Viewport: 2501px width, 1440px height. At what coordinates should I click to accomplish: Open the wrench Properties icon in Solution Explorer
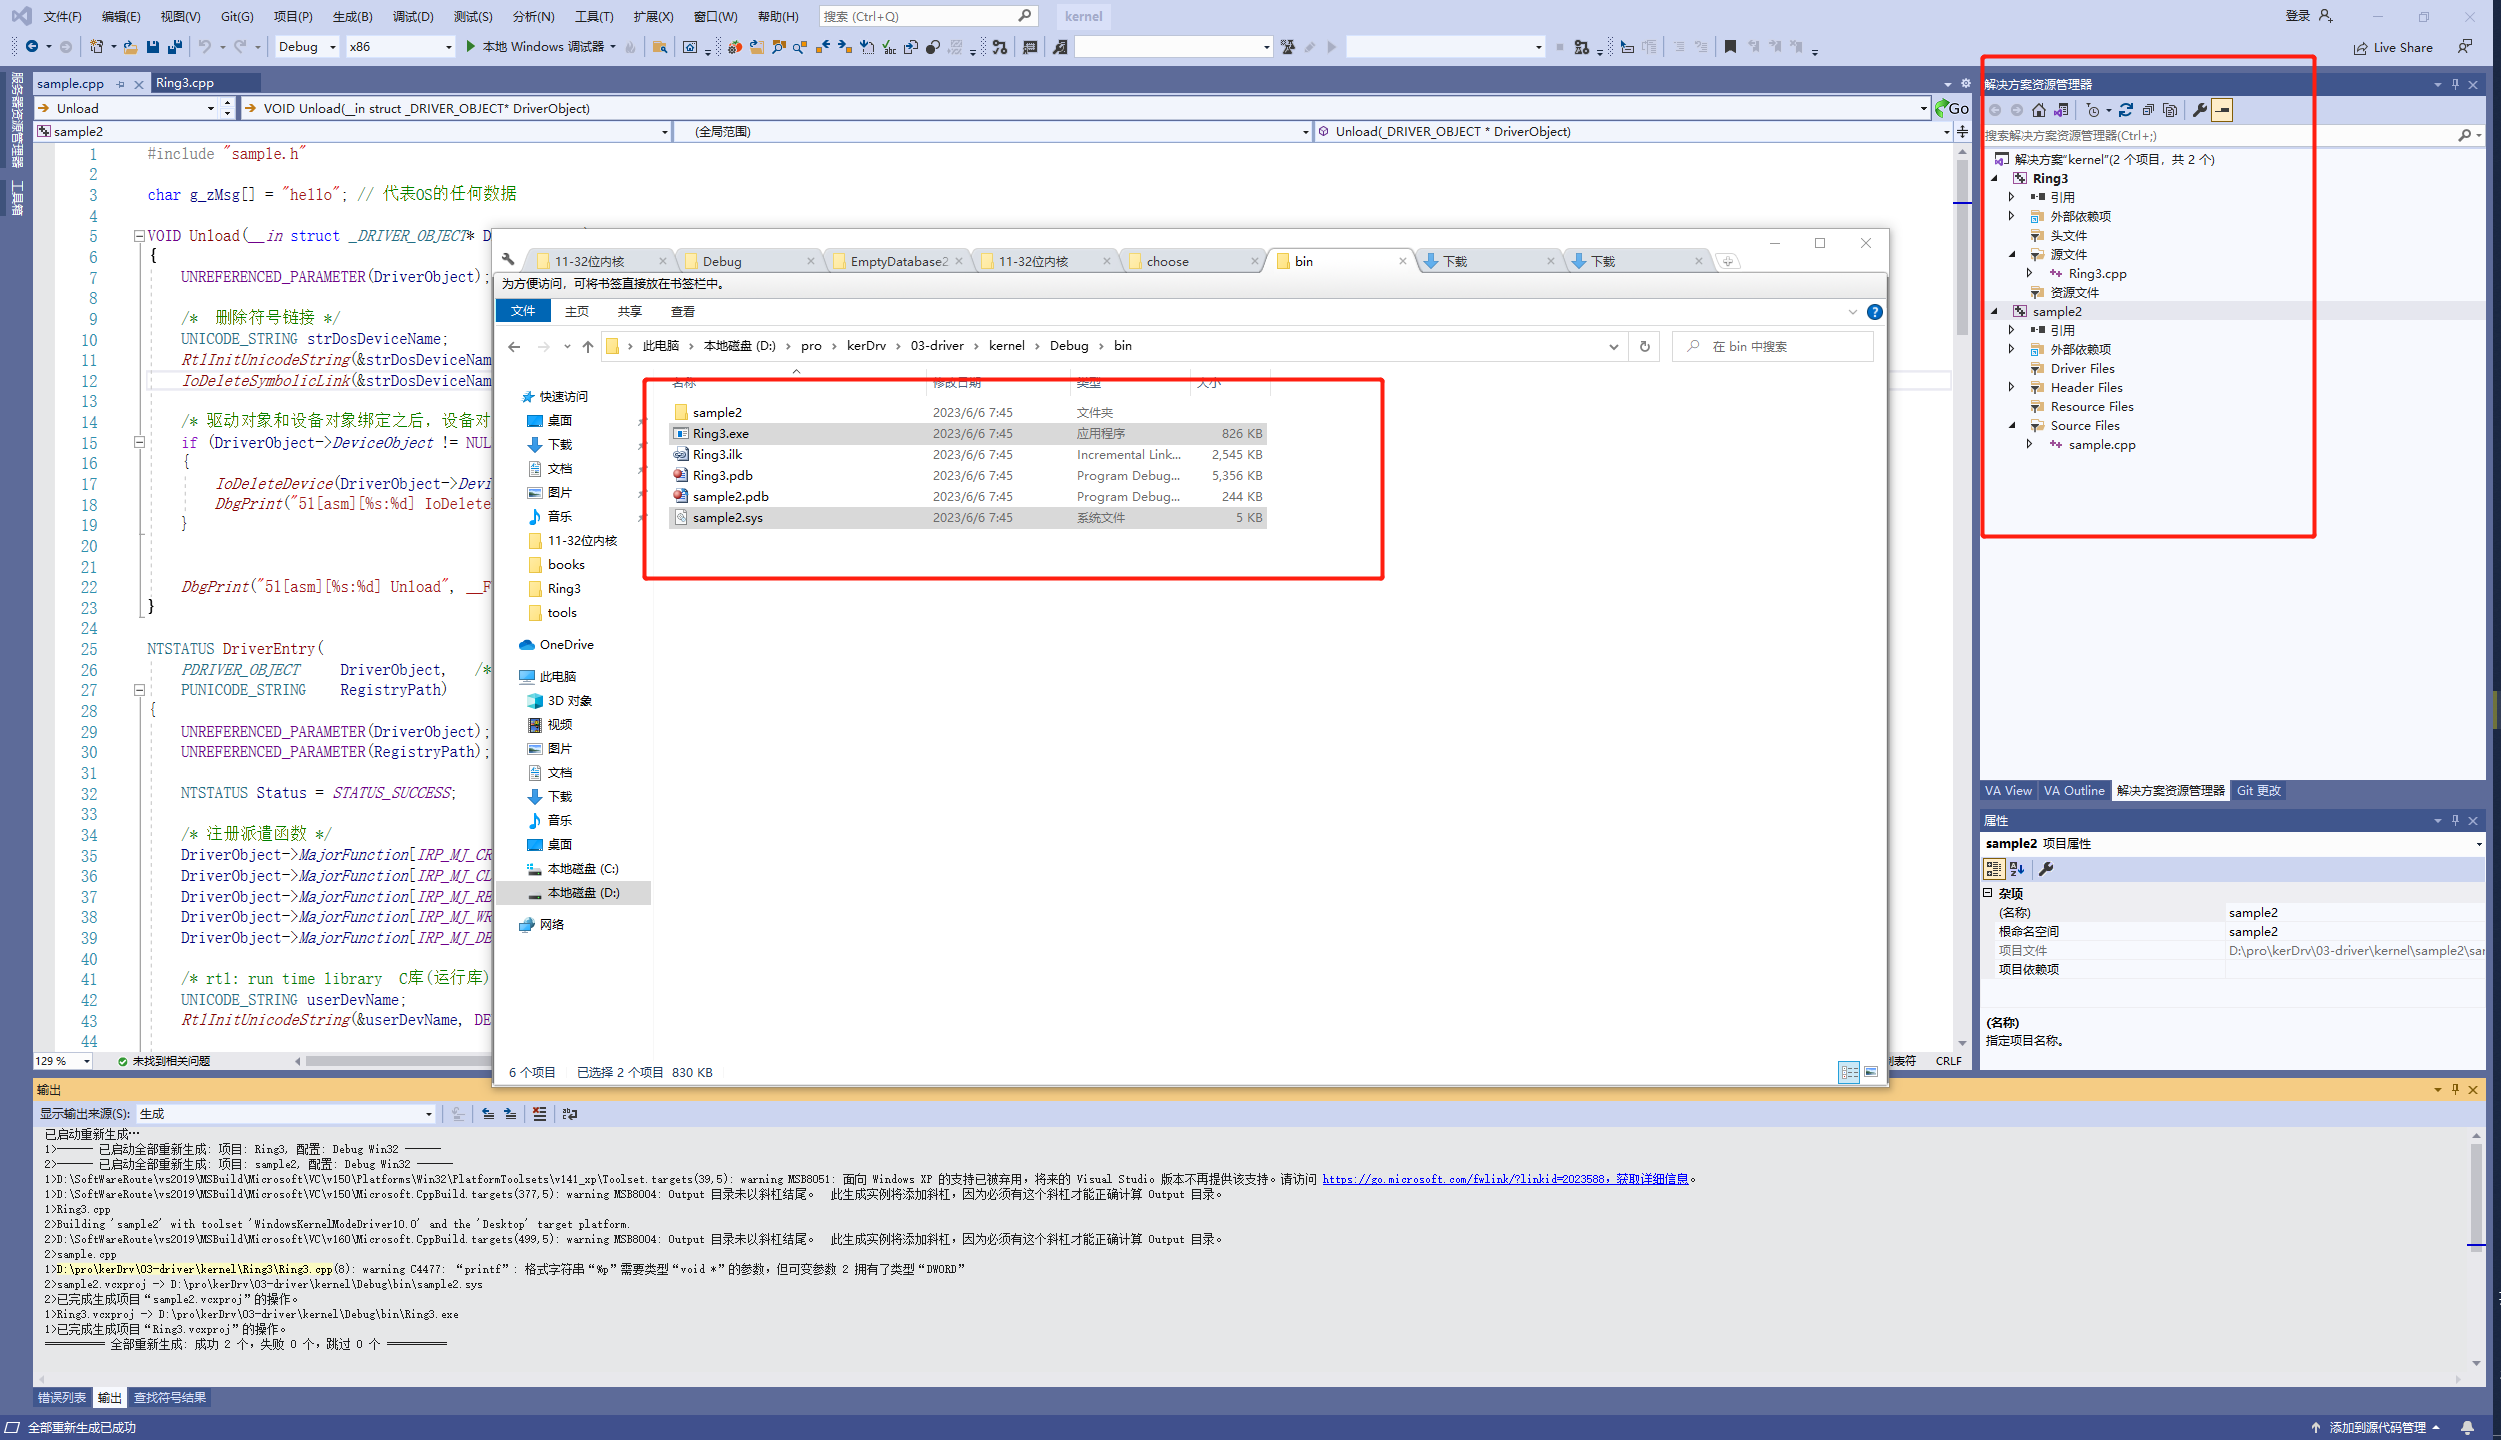tap(2199, 110)
